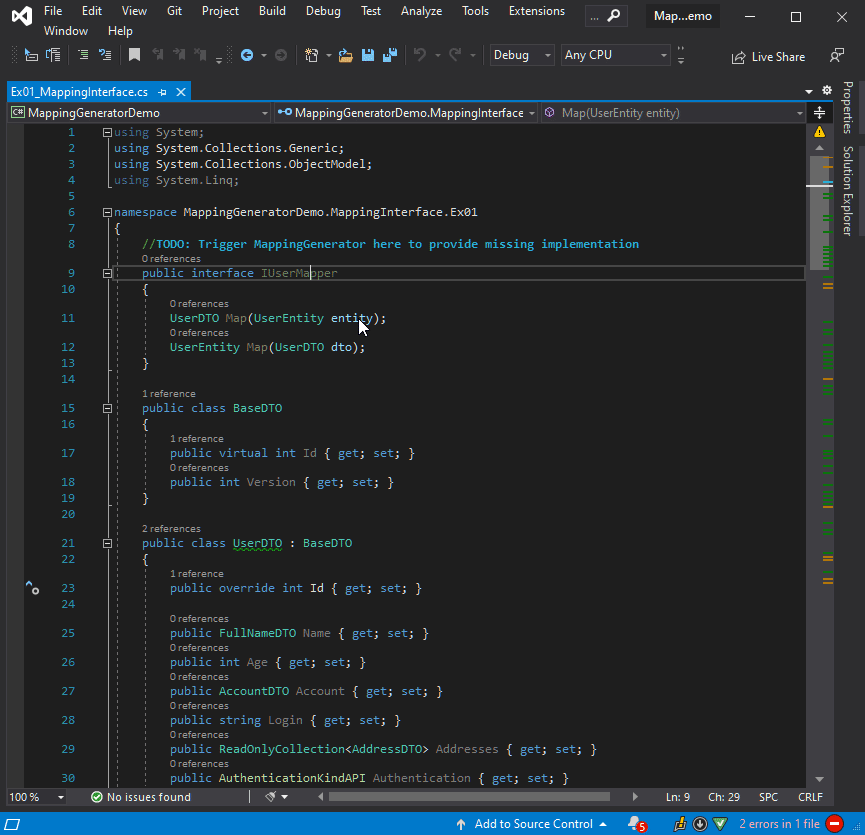The image size is (865, 835).
Task: Open the Analyze menu
Action: point(421,11)
